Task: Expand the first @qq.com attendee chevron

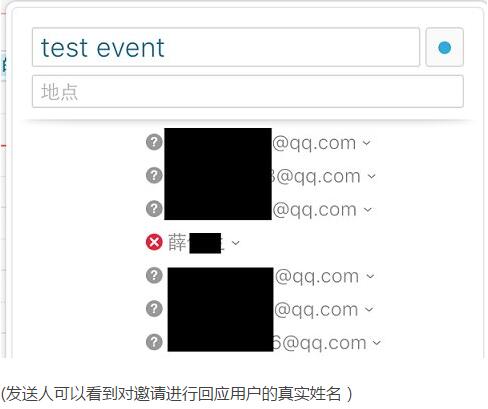Action: tap(366, 143)
